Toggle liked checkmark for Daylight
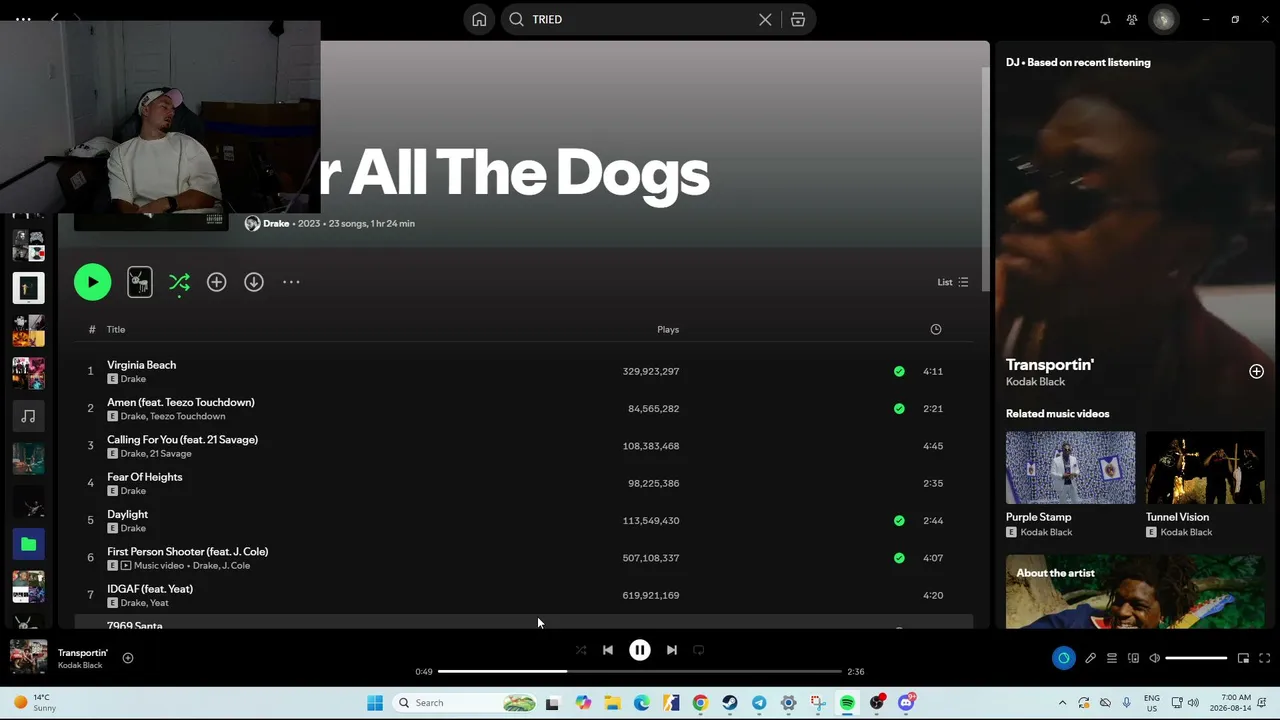1280x720 pixels. click(x=899, y=520)
